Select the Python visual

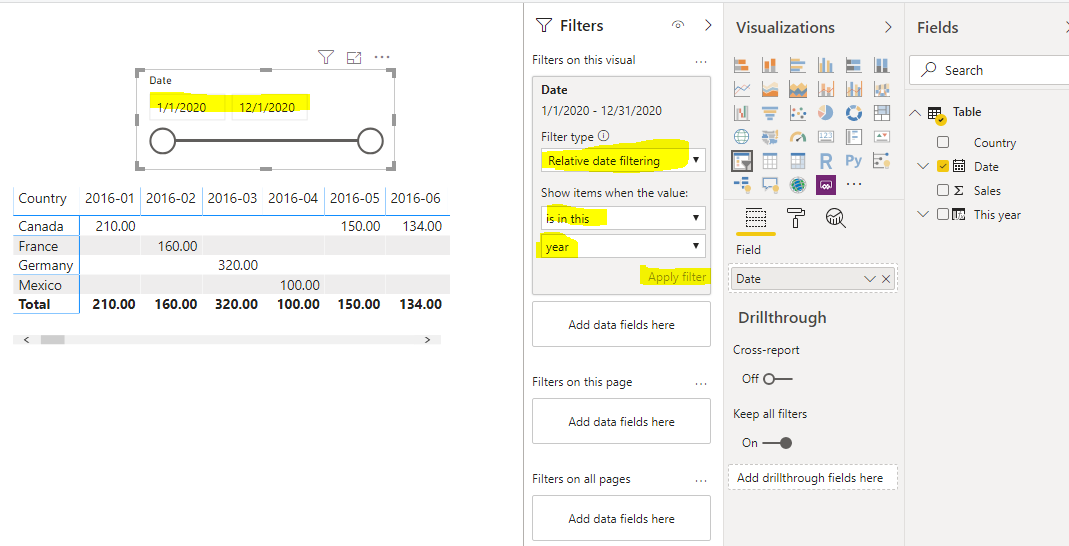(854, 161)
